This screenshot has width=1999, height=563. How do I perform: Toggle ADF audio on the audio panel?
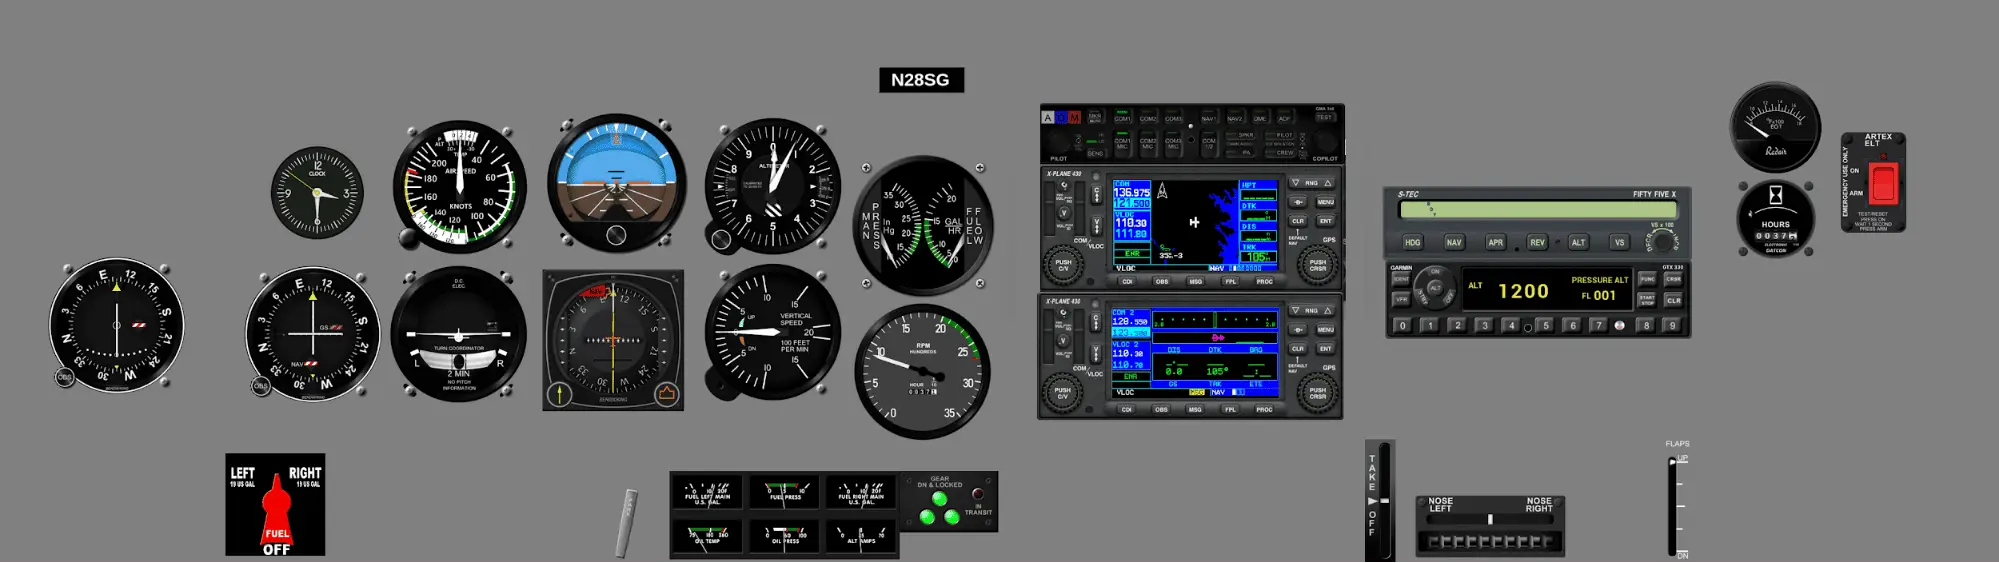click(1284, 118)
